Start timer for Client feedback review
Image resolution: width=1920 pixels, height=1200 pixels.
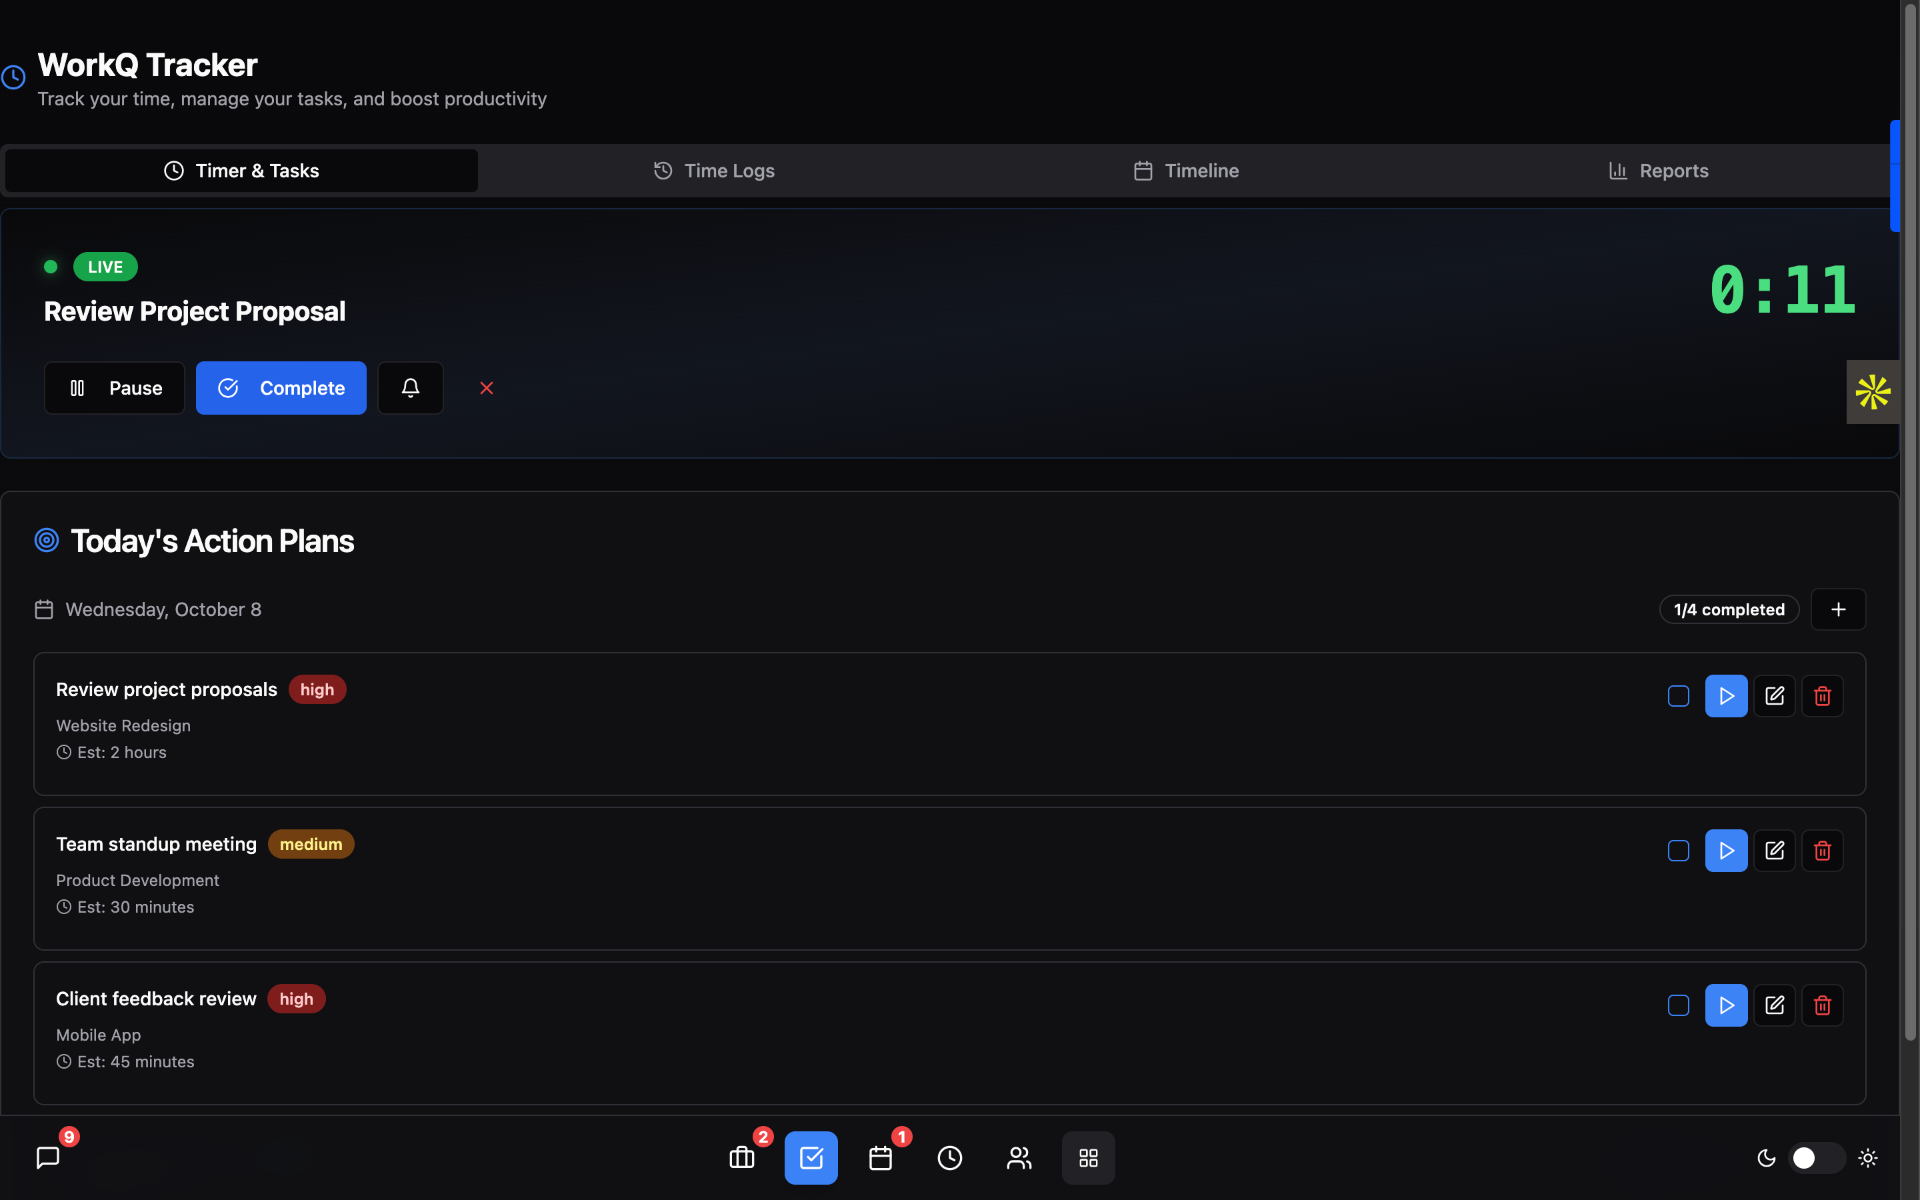(1726, 1005)
